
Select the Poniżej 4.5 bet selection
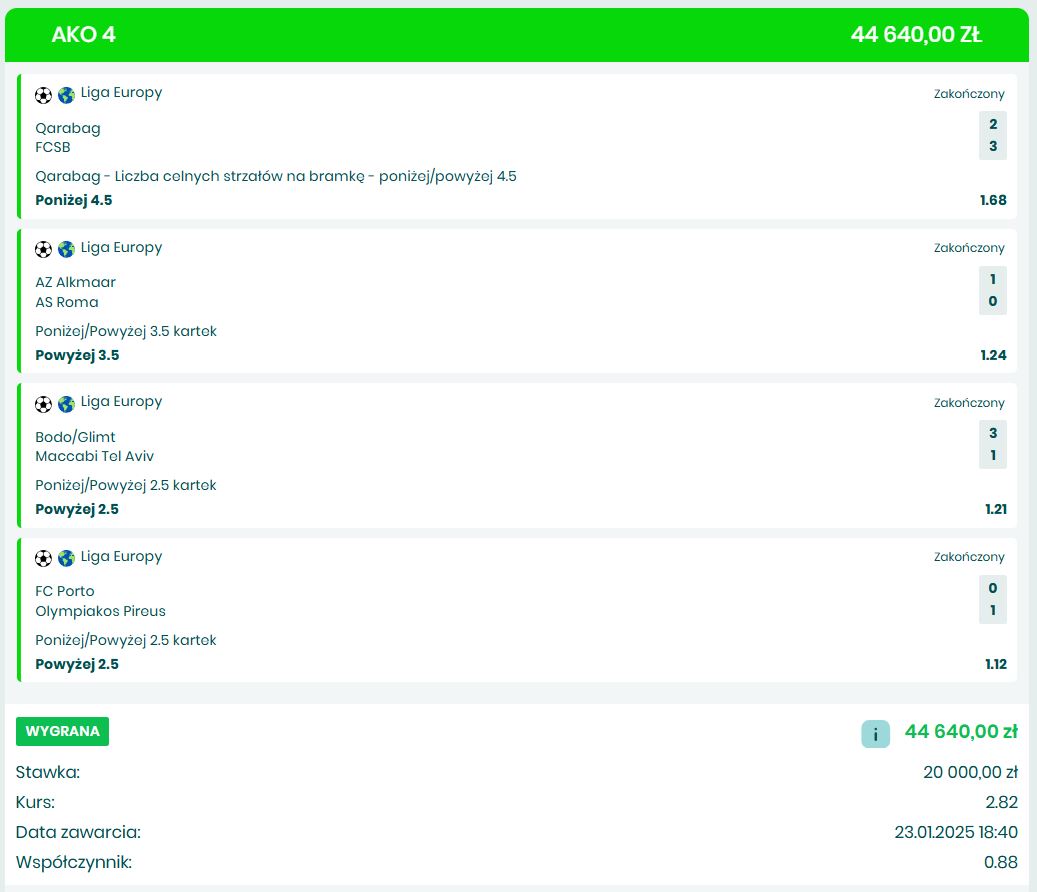[74, 200]
